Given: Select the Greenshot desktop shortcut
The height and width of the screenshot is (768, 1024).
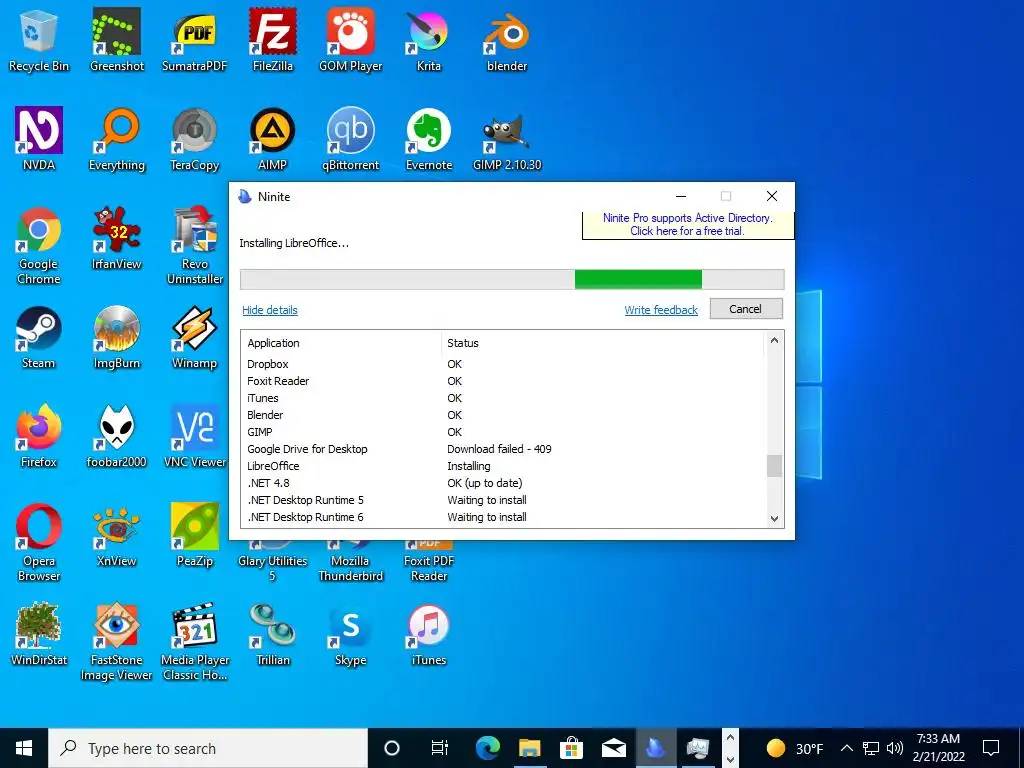Looking at the screenshot, I should (x=117, y=40).
